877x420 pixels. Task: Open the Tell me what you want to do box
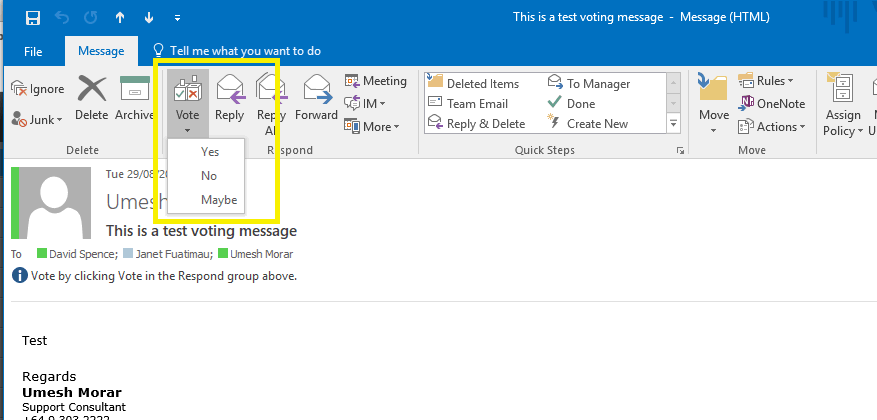238,51
